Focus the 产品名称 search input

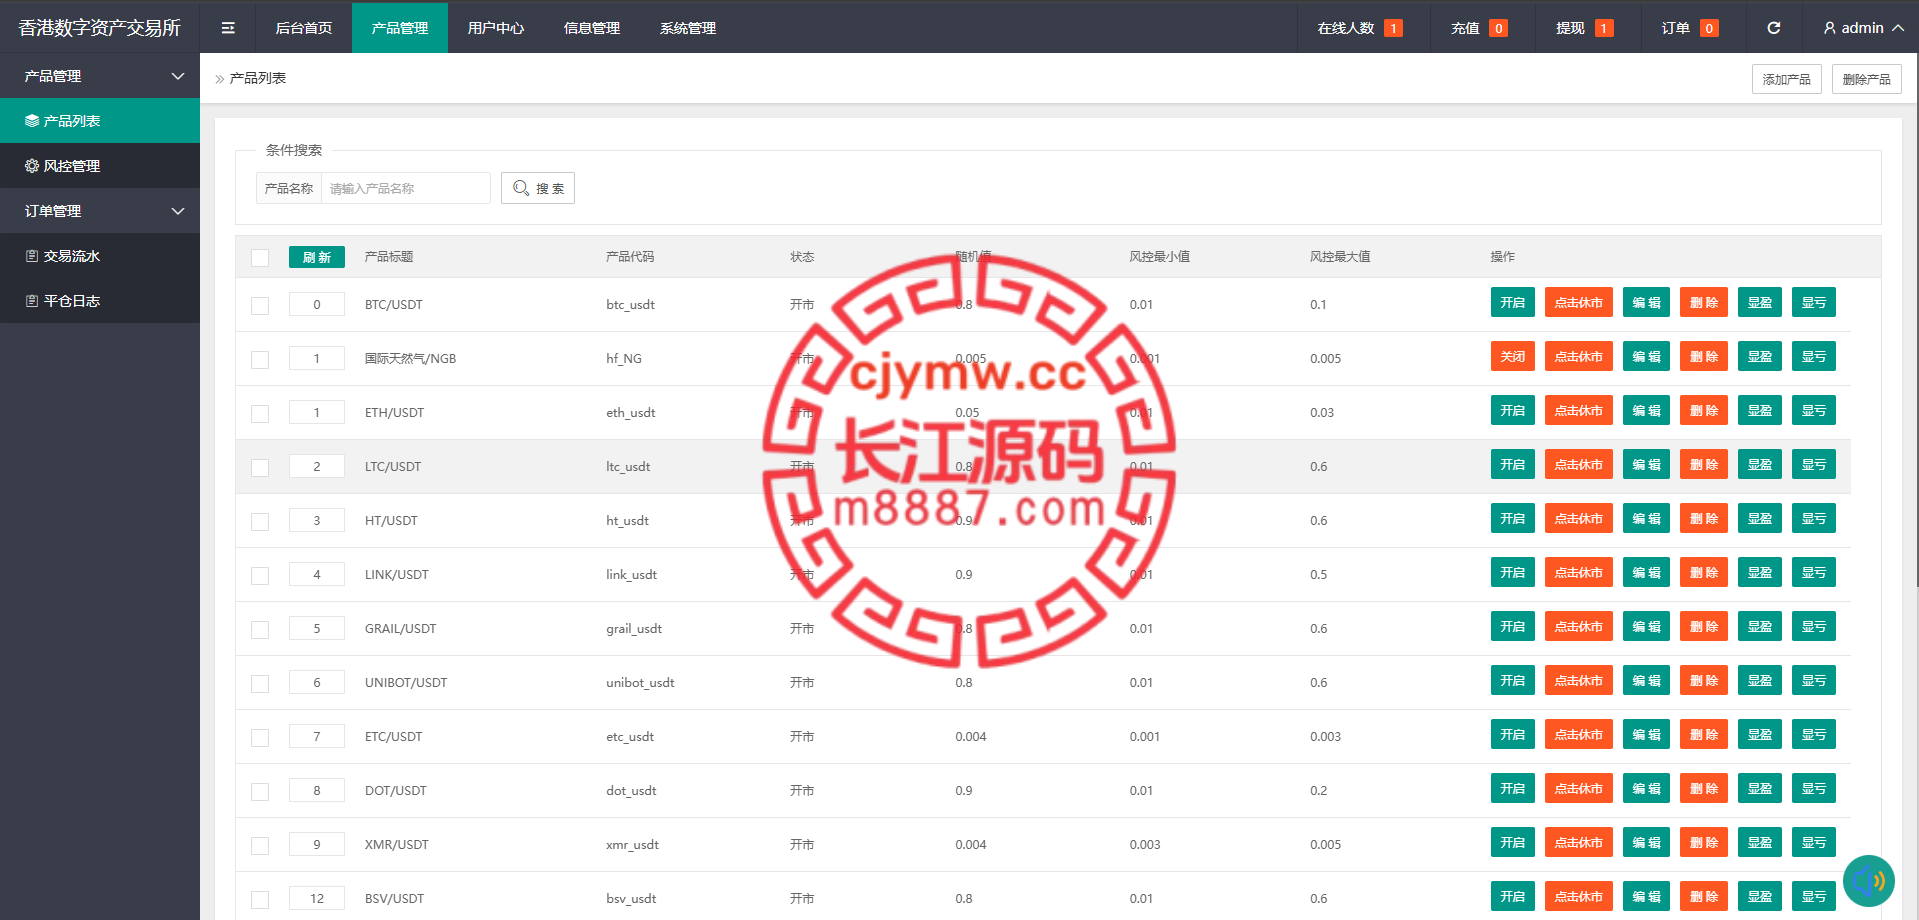click(x=405, y=188)
